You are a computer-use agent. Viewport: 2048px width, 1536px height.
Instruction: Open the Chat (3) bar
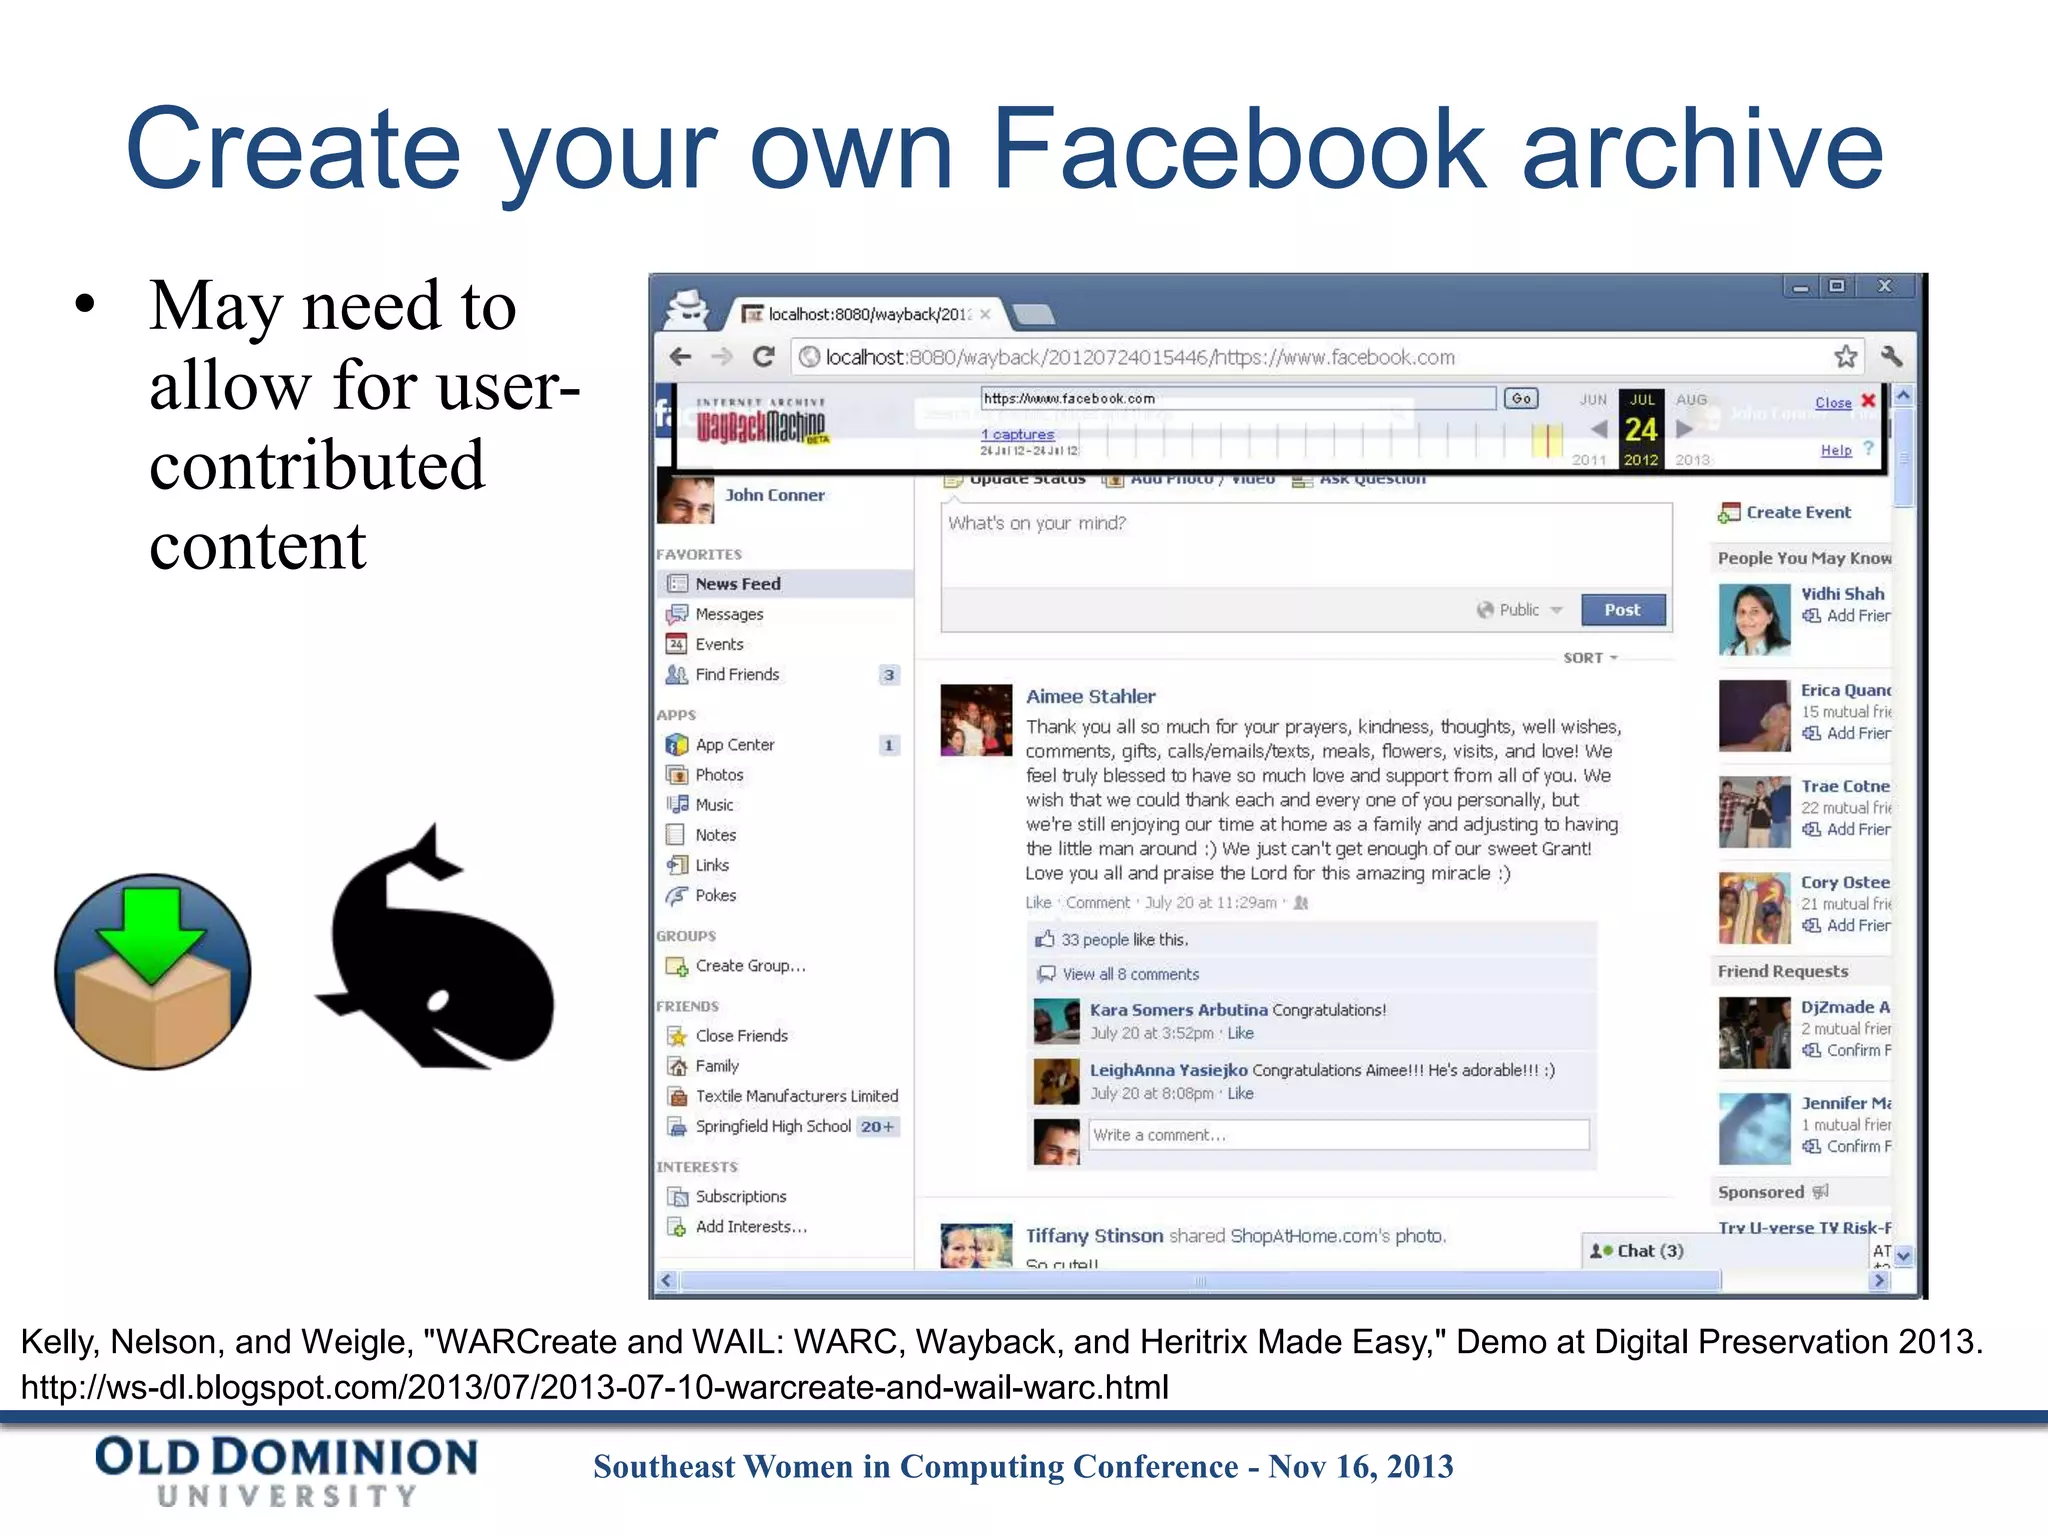point(1725,1251)
